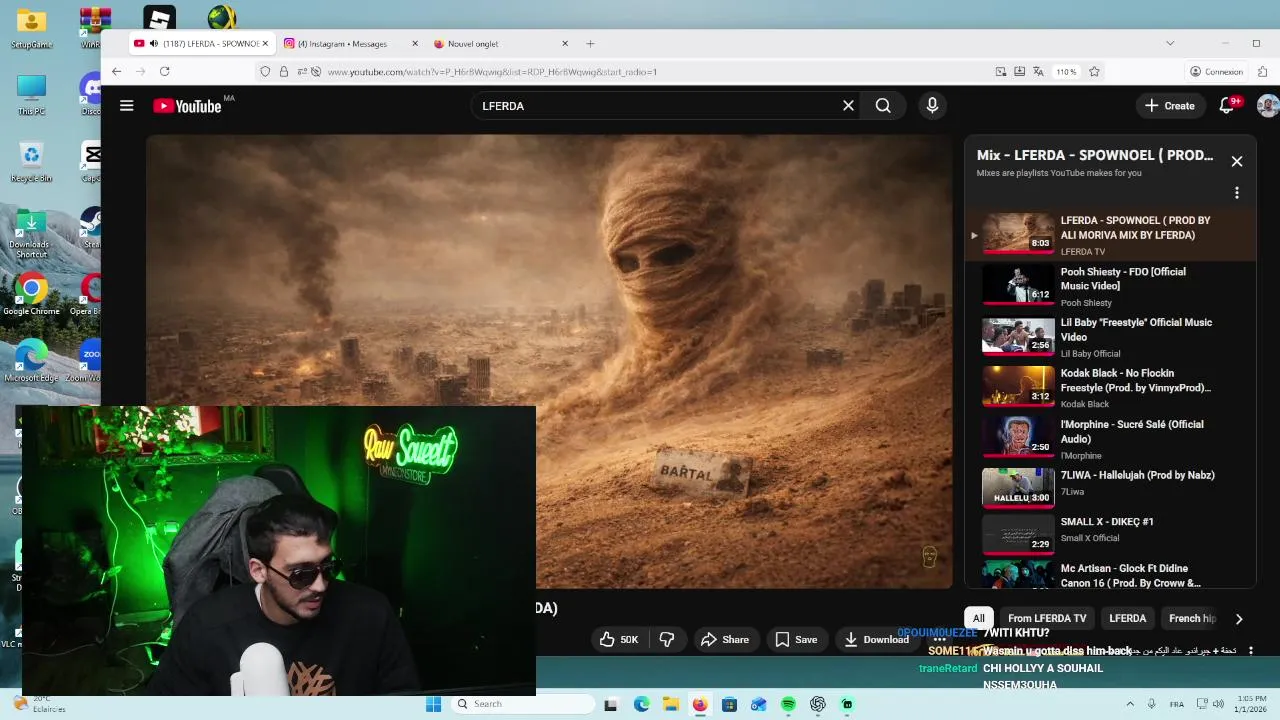This screenshot has height=720, width=1280.
Task: Open the weather widget in taskbar
Action: (x=40, y=704)
